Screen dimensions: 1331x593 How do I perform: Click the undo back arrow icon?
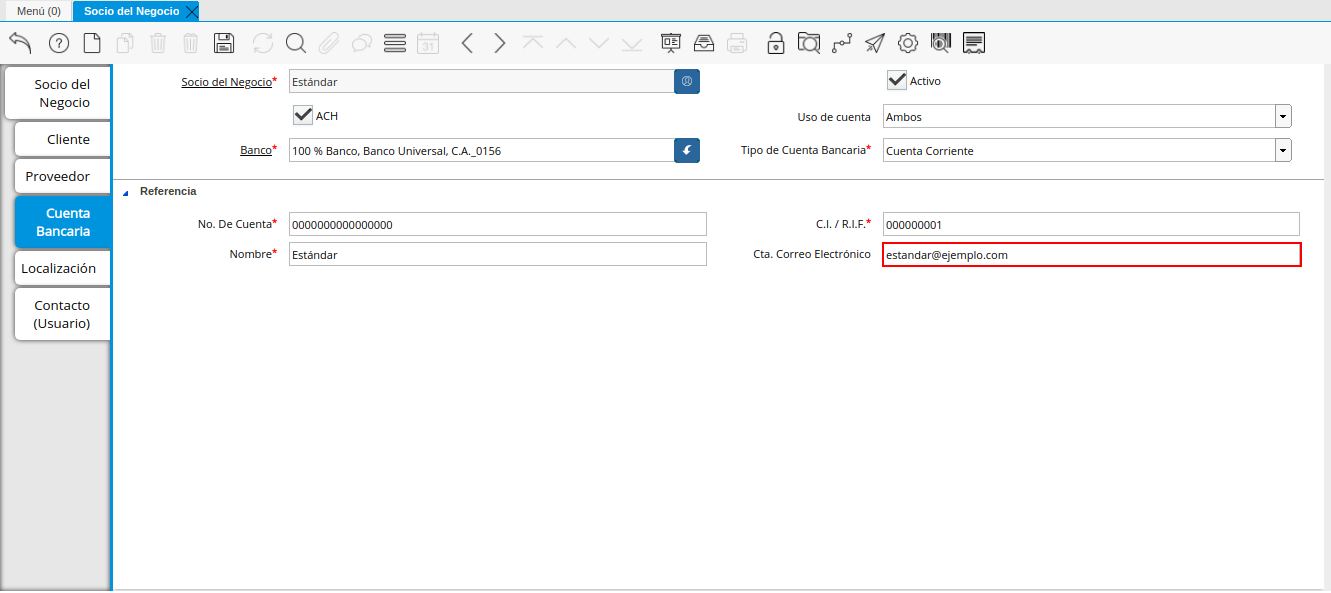20,43
